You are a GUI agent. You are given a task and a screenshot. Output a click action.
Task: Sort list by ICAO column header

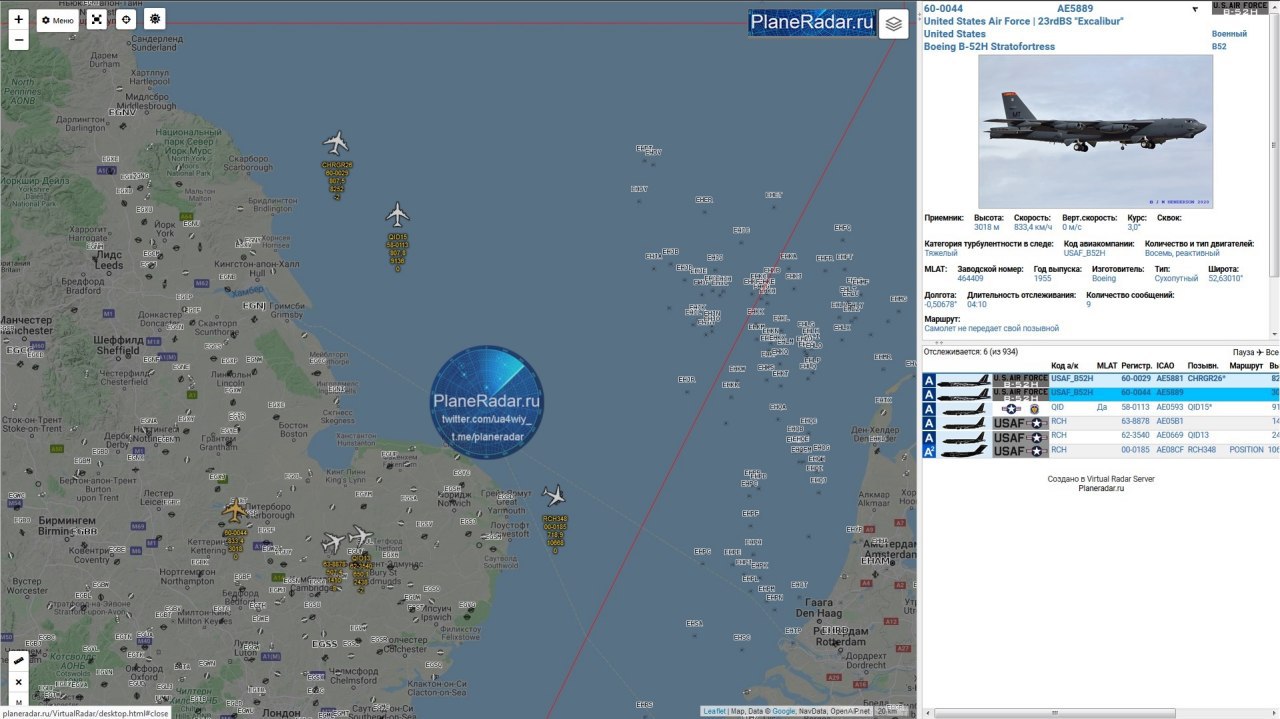pos(1165,366)
